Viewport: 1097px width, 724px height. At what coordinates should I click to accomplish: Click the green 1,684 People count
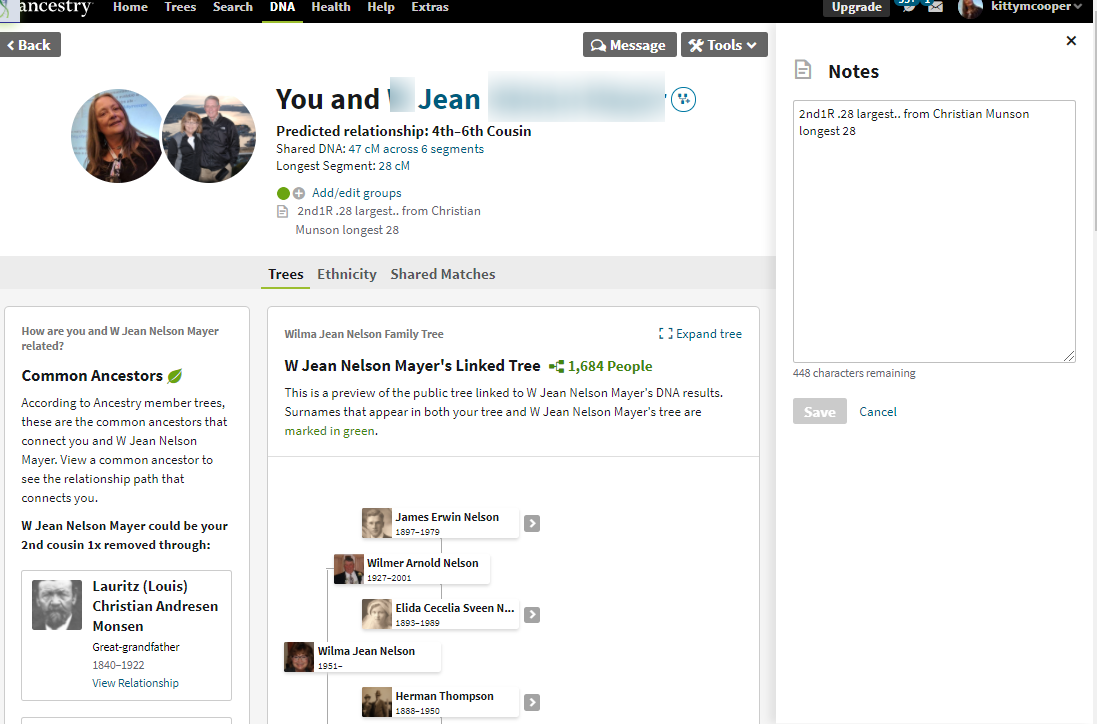[610, 366]
